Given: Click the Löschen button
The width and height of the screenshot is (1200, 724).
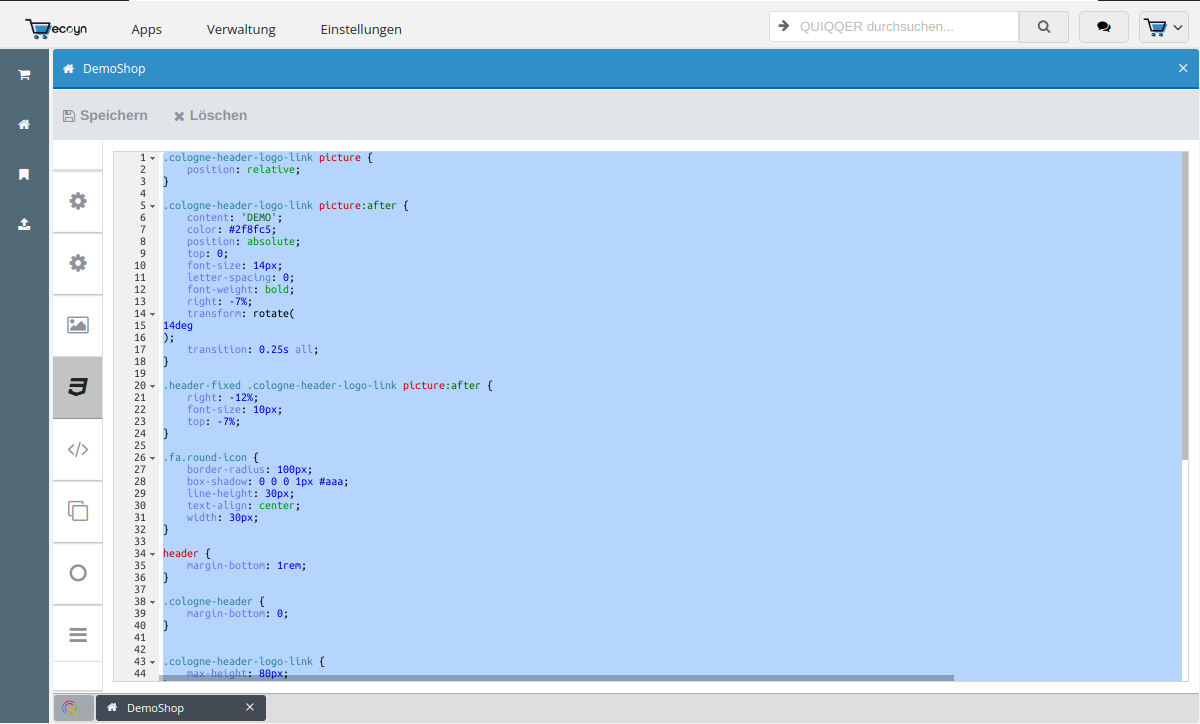Looking at the screenshot, I should click(210, 116).
